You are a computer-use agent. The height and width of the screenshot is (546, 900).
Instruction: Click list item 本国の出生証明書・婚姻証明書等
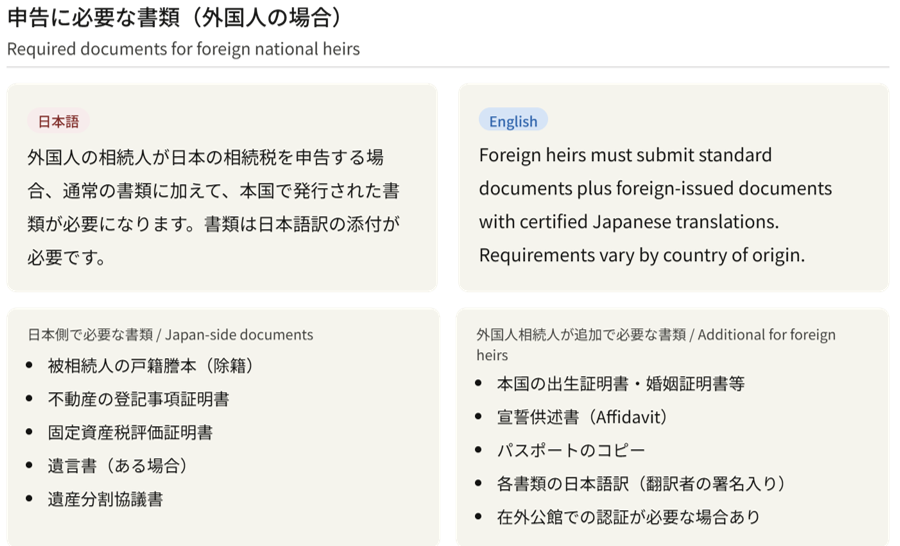[620, 384]
